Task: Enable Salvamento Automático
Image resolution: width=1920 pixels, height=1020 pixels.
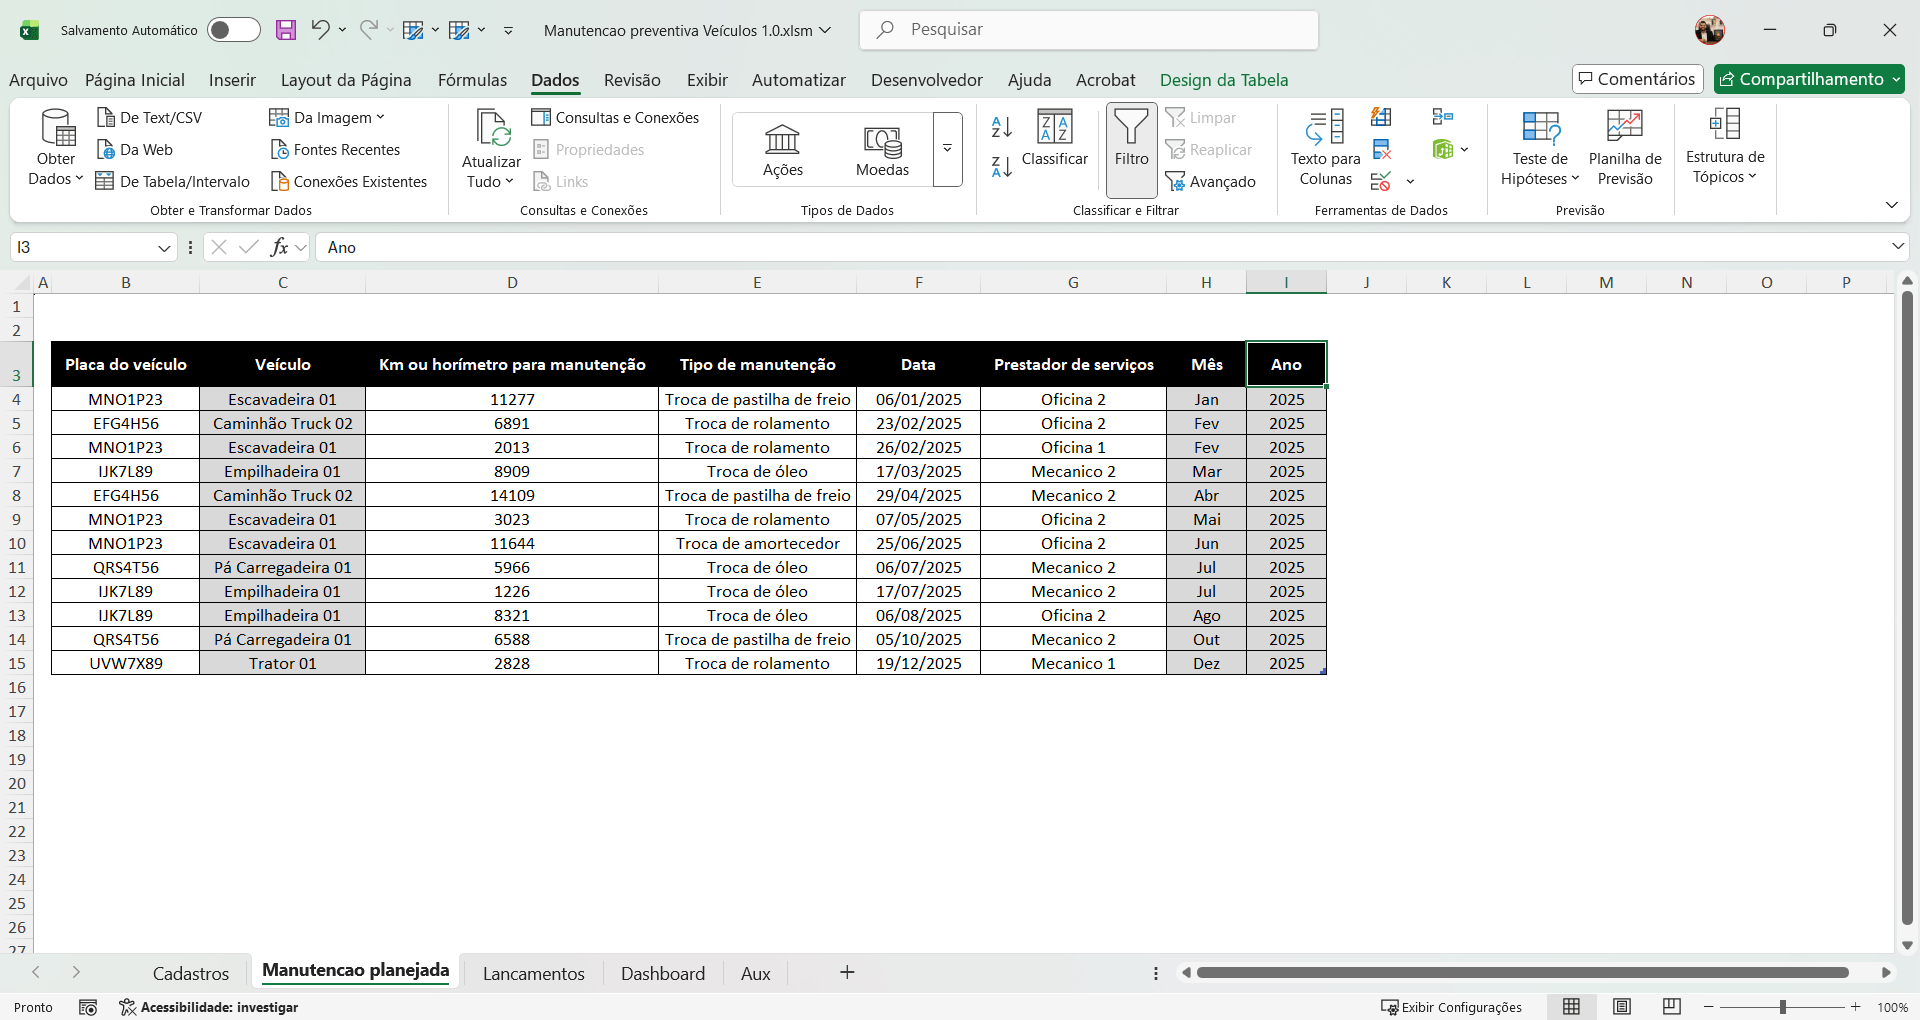Action: (233, 30)
